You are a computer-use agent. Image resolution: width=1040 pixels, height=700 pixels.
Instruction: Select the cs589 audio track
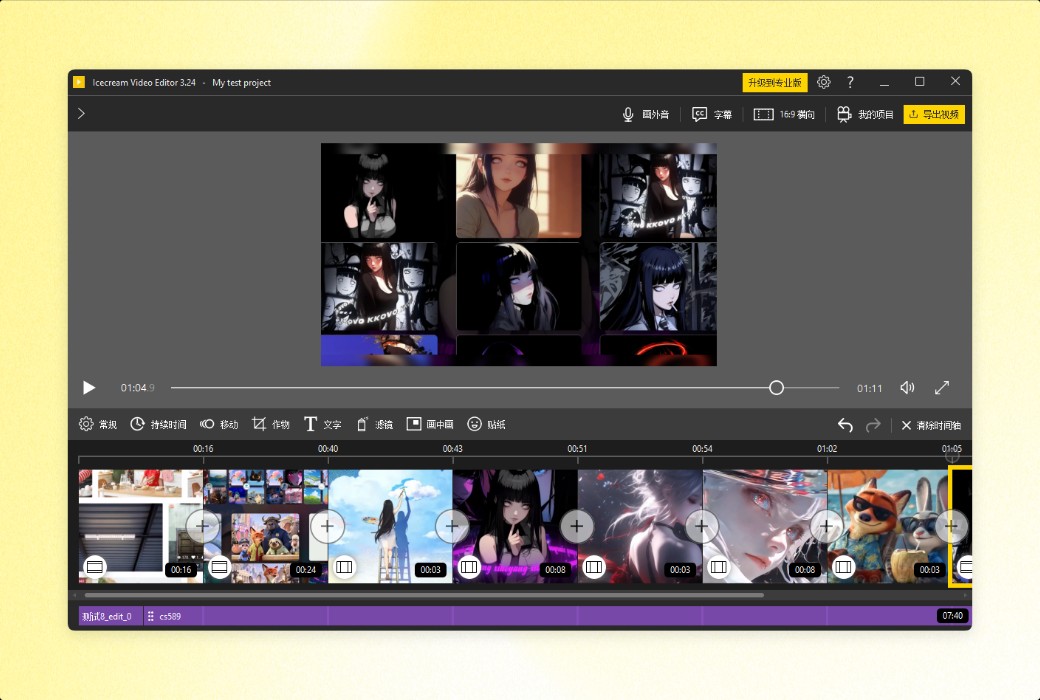click(168, 616)
